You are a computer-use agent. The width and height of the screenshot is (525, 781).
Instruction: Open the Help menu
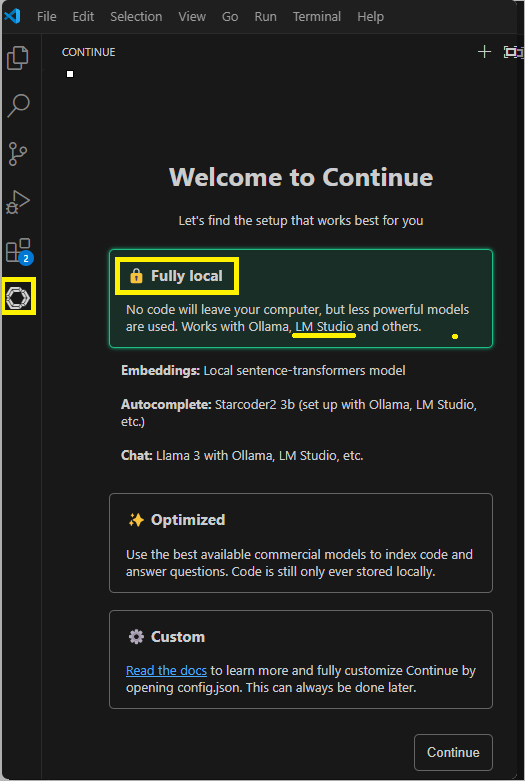click(371, 16)
